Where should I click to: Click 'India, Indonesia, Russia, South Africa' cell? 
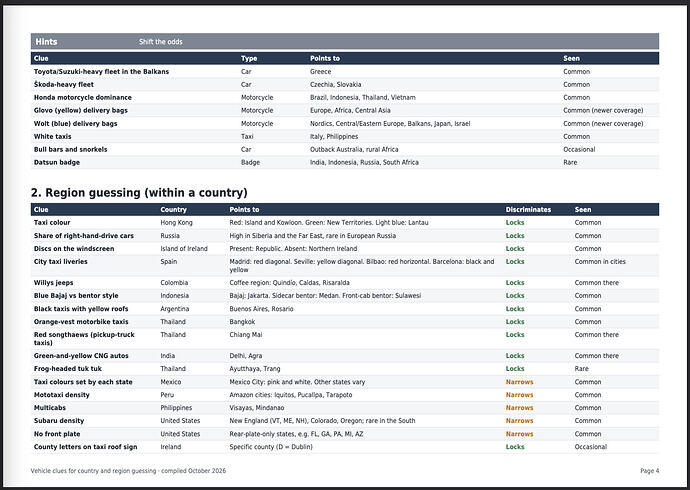click(364, 162)
